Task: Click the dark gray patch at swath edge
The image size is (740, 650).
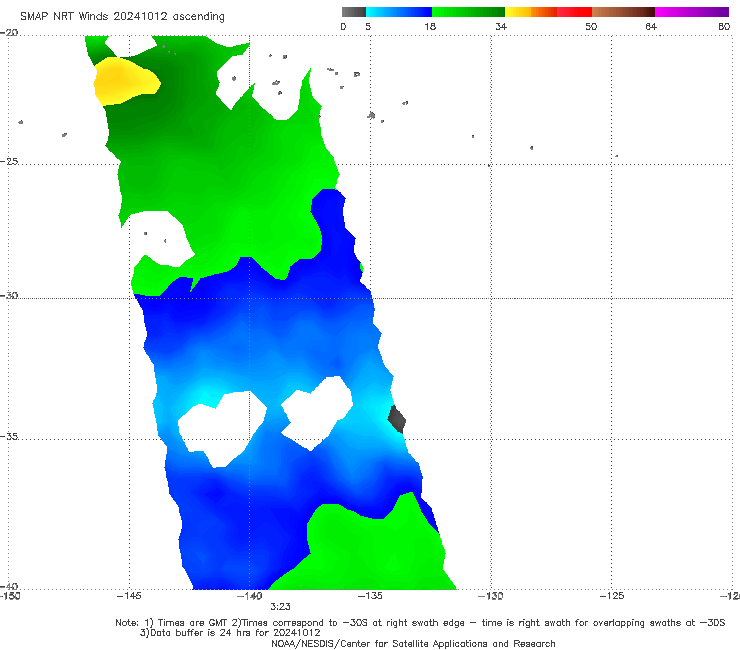Action: point(396,419)
